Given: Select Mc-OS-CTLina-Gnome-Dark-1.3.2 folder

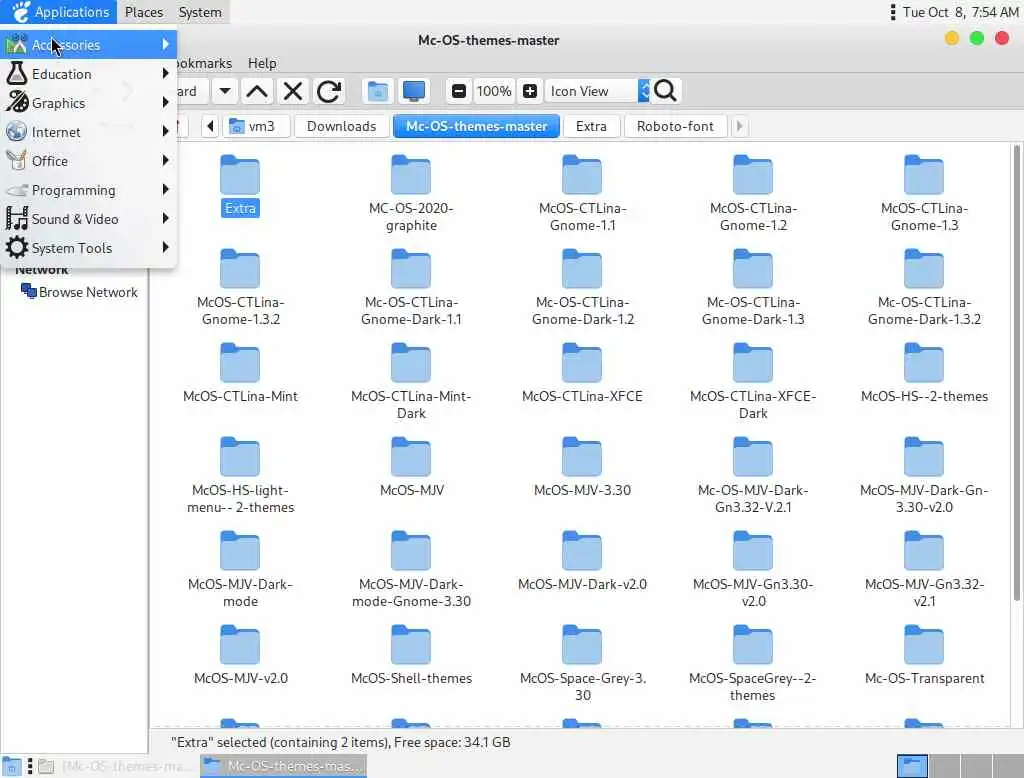Looking at the screenshot, I should 924,268.
